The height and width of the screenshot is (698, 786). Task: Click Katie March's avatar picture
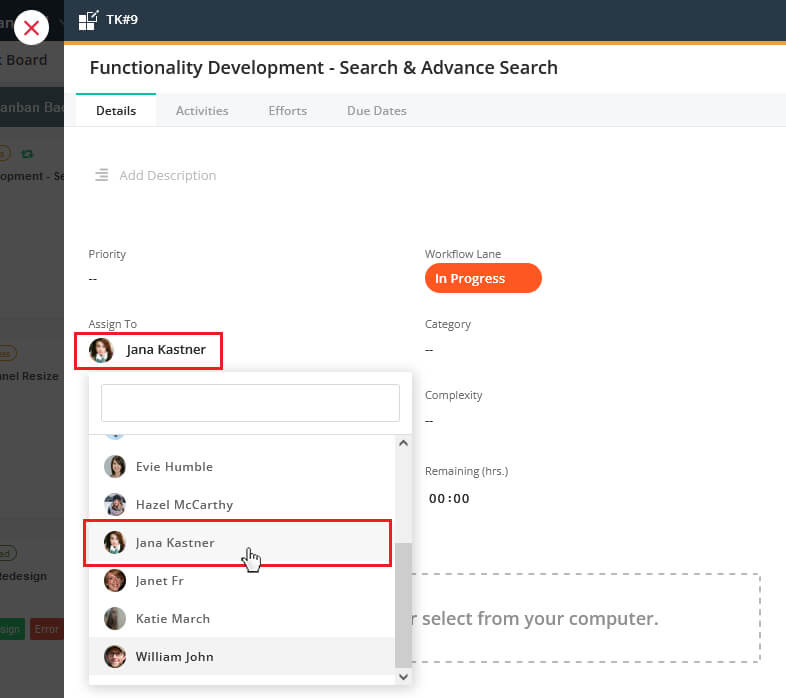pos(115,619)
